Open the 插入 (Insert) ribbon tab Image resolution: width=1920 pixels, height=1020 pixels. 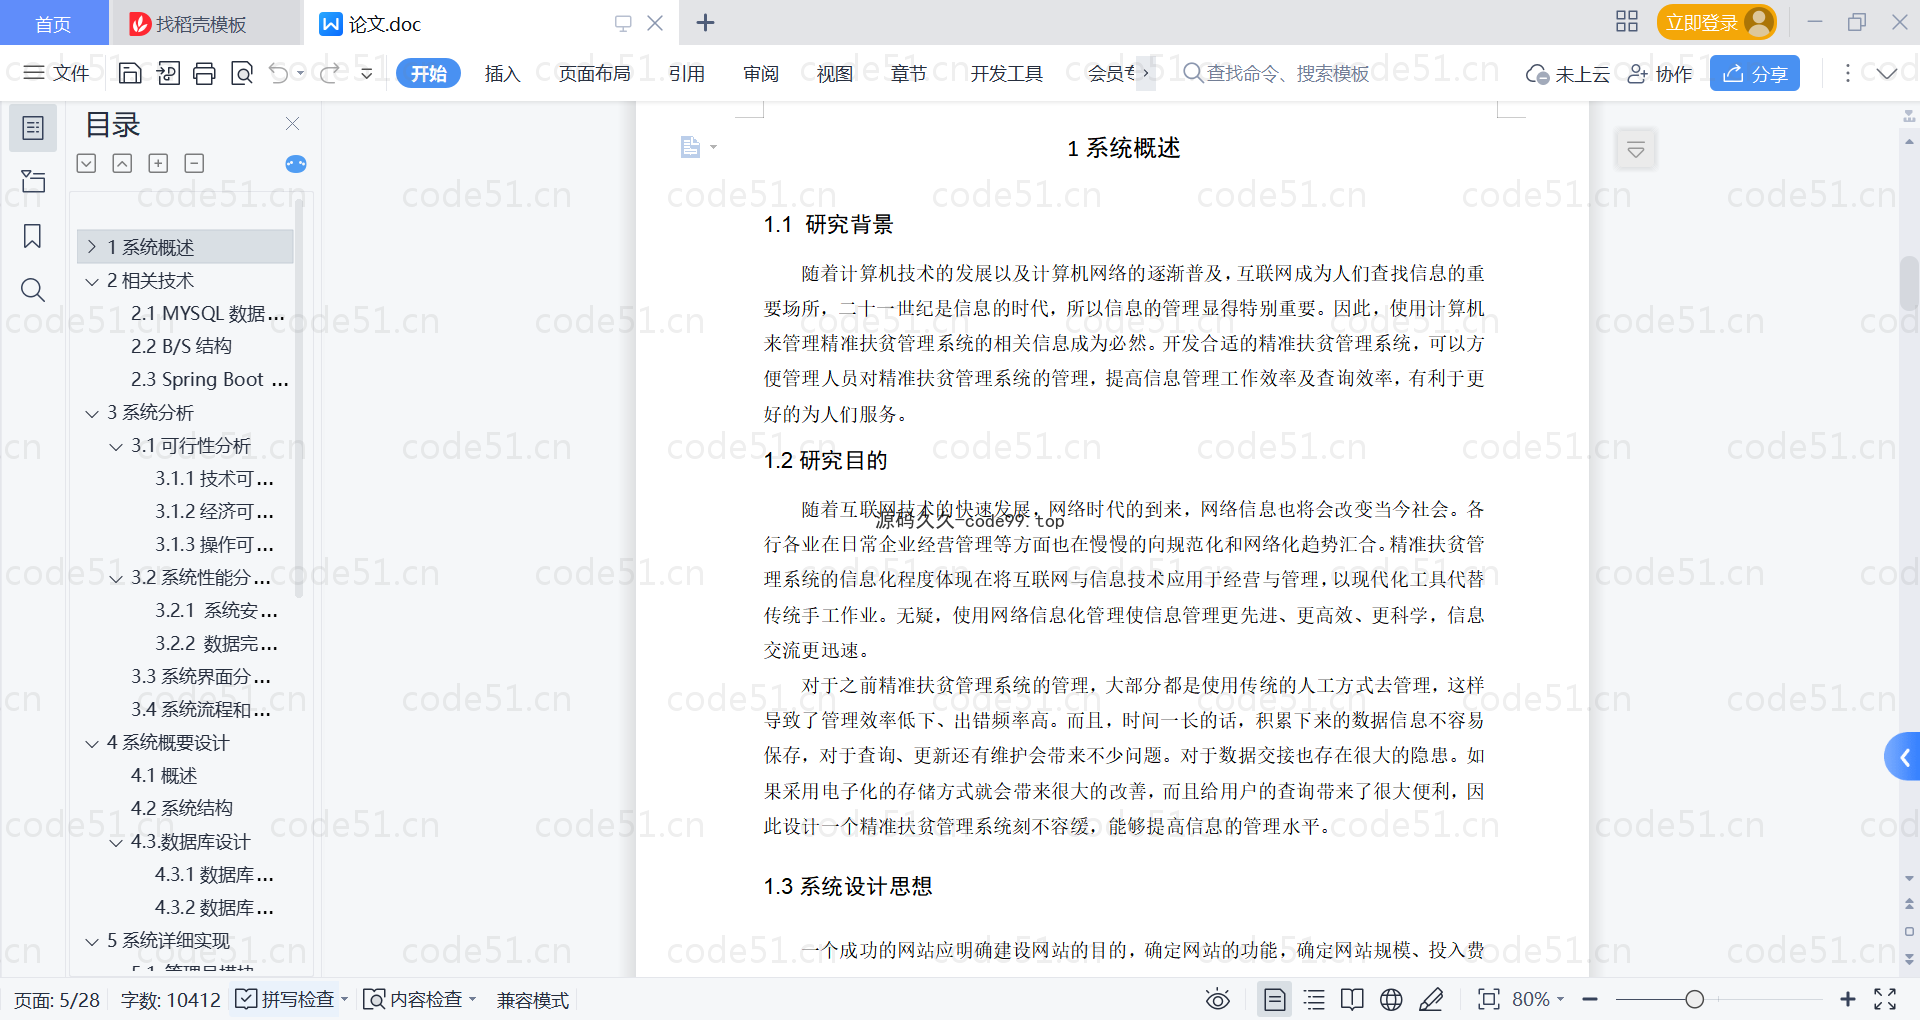(502, 73)
